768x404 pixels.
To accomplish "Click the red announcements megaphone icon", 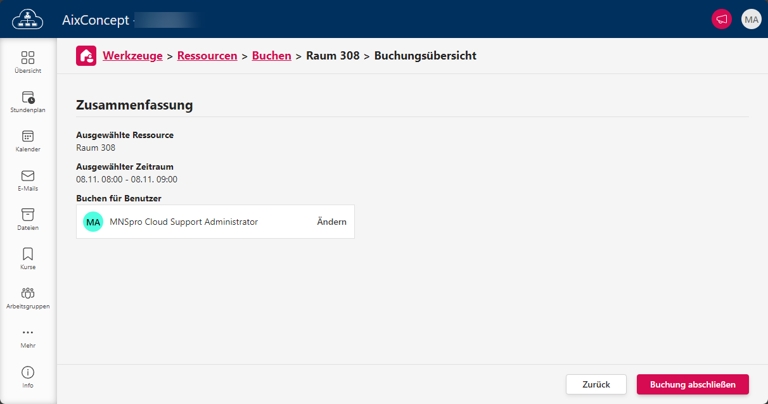I will click(720, 19).
